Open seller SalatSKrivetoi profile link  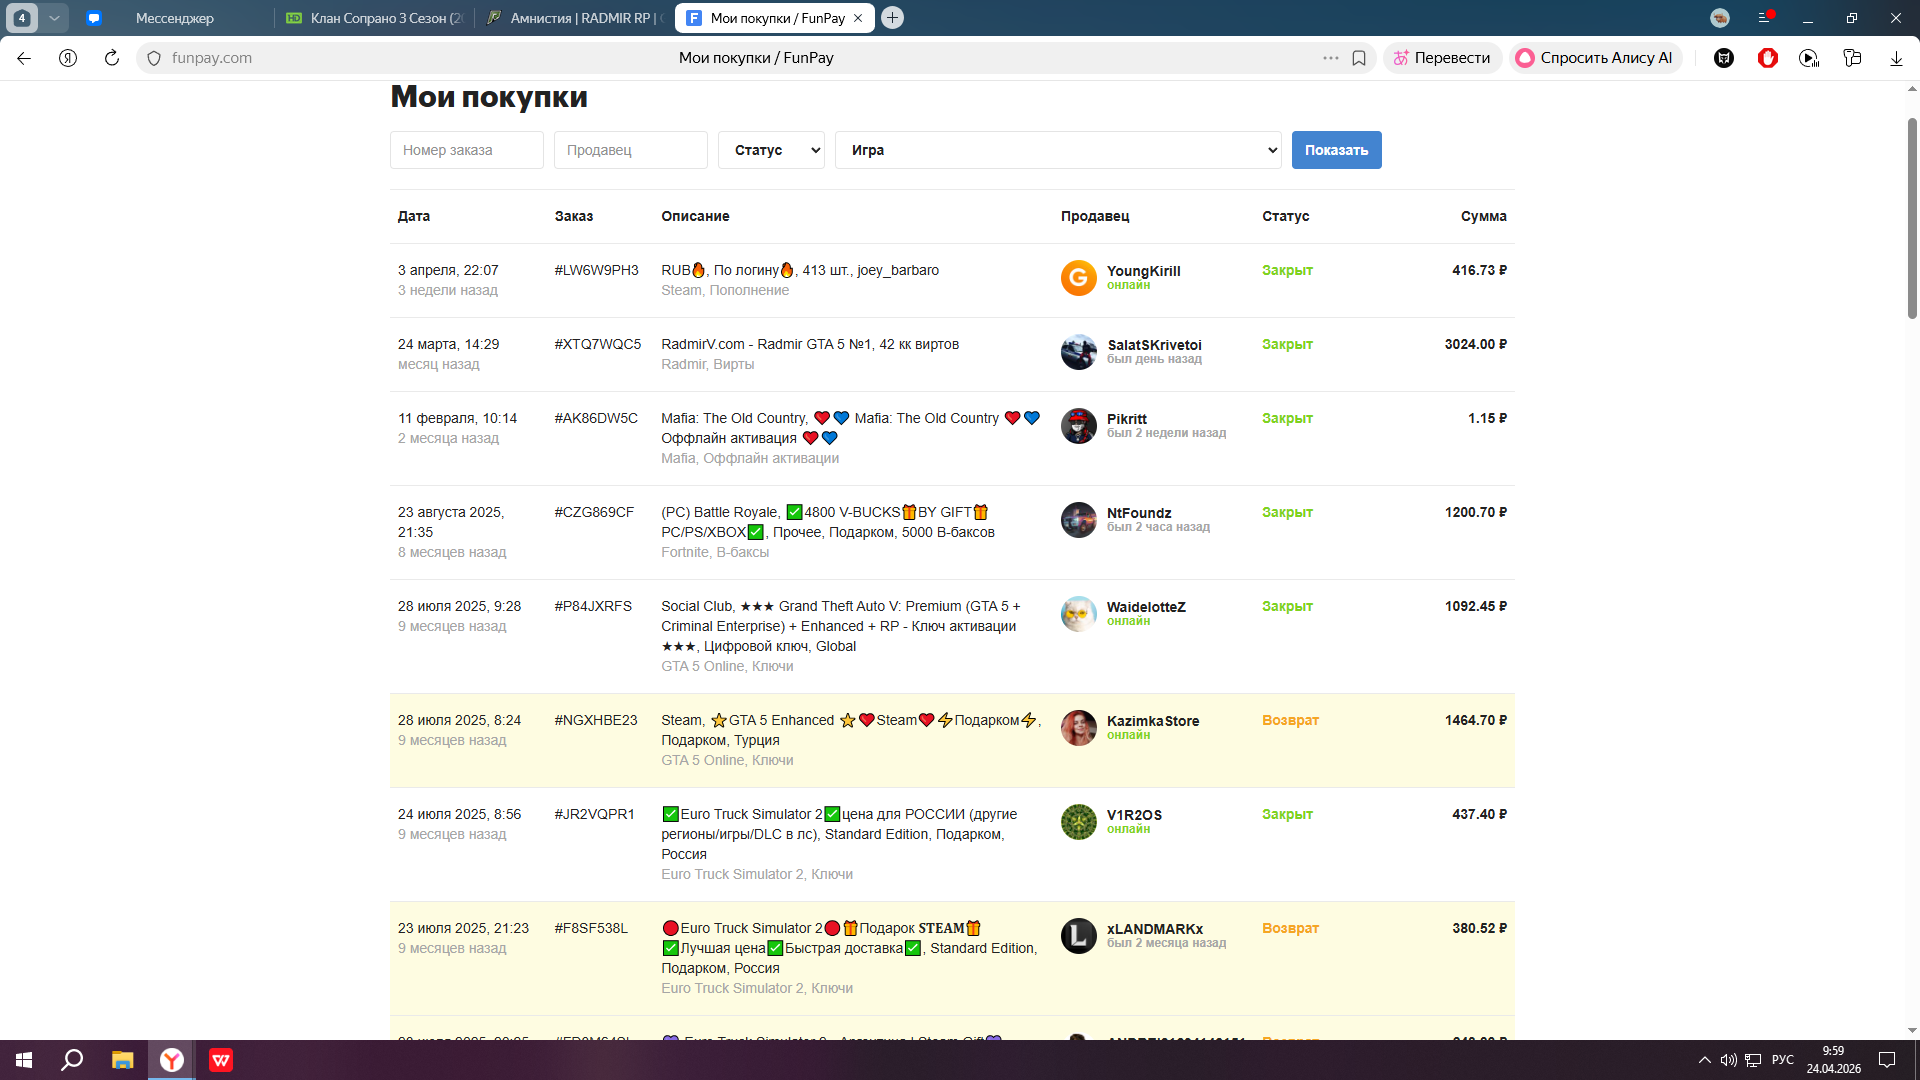[1154, 345]
